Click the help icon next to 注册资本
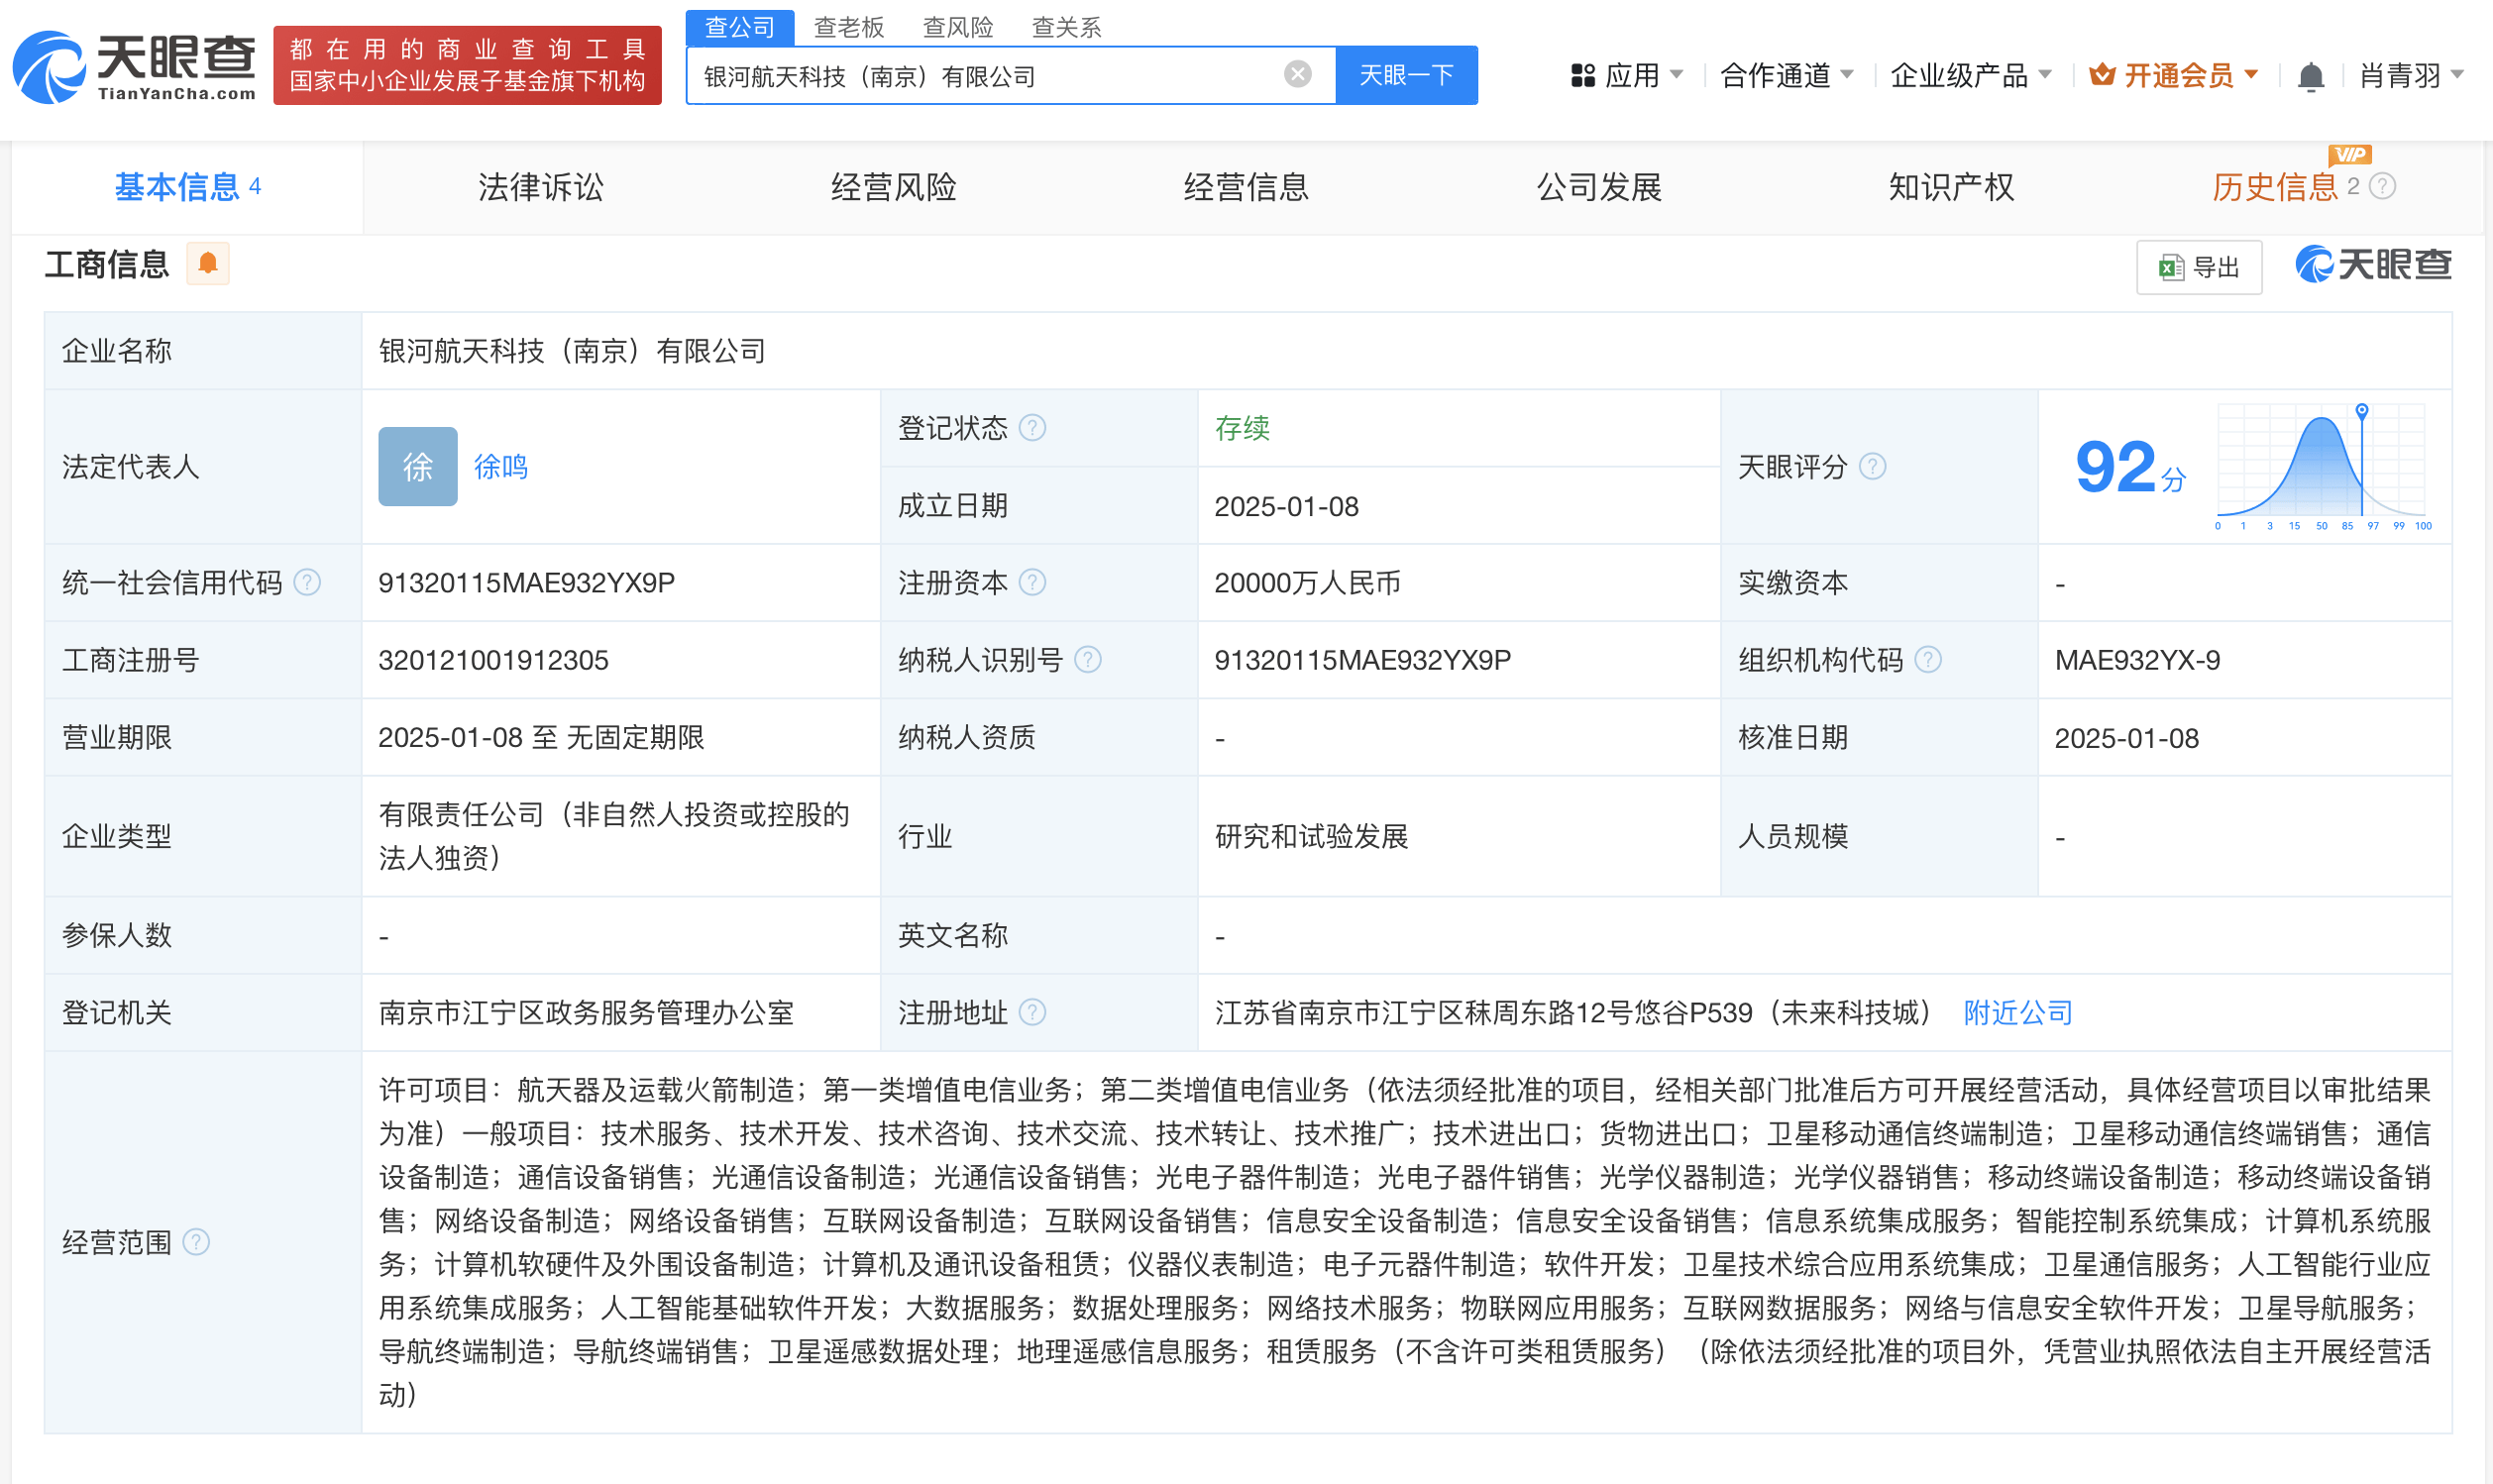The width and height of the screenshot is (2493, 1484). coord(1034,582)
